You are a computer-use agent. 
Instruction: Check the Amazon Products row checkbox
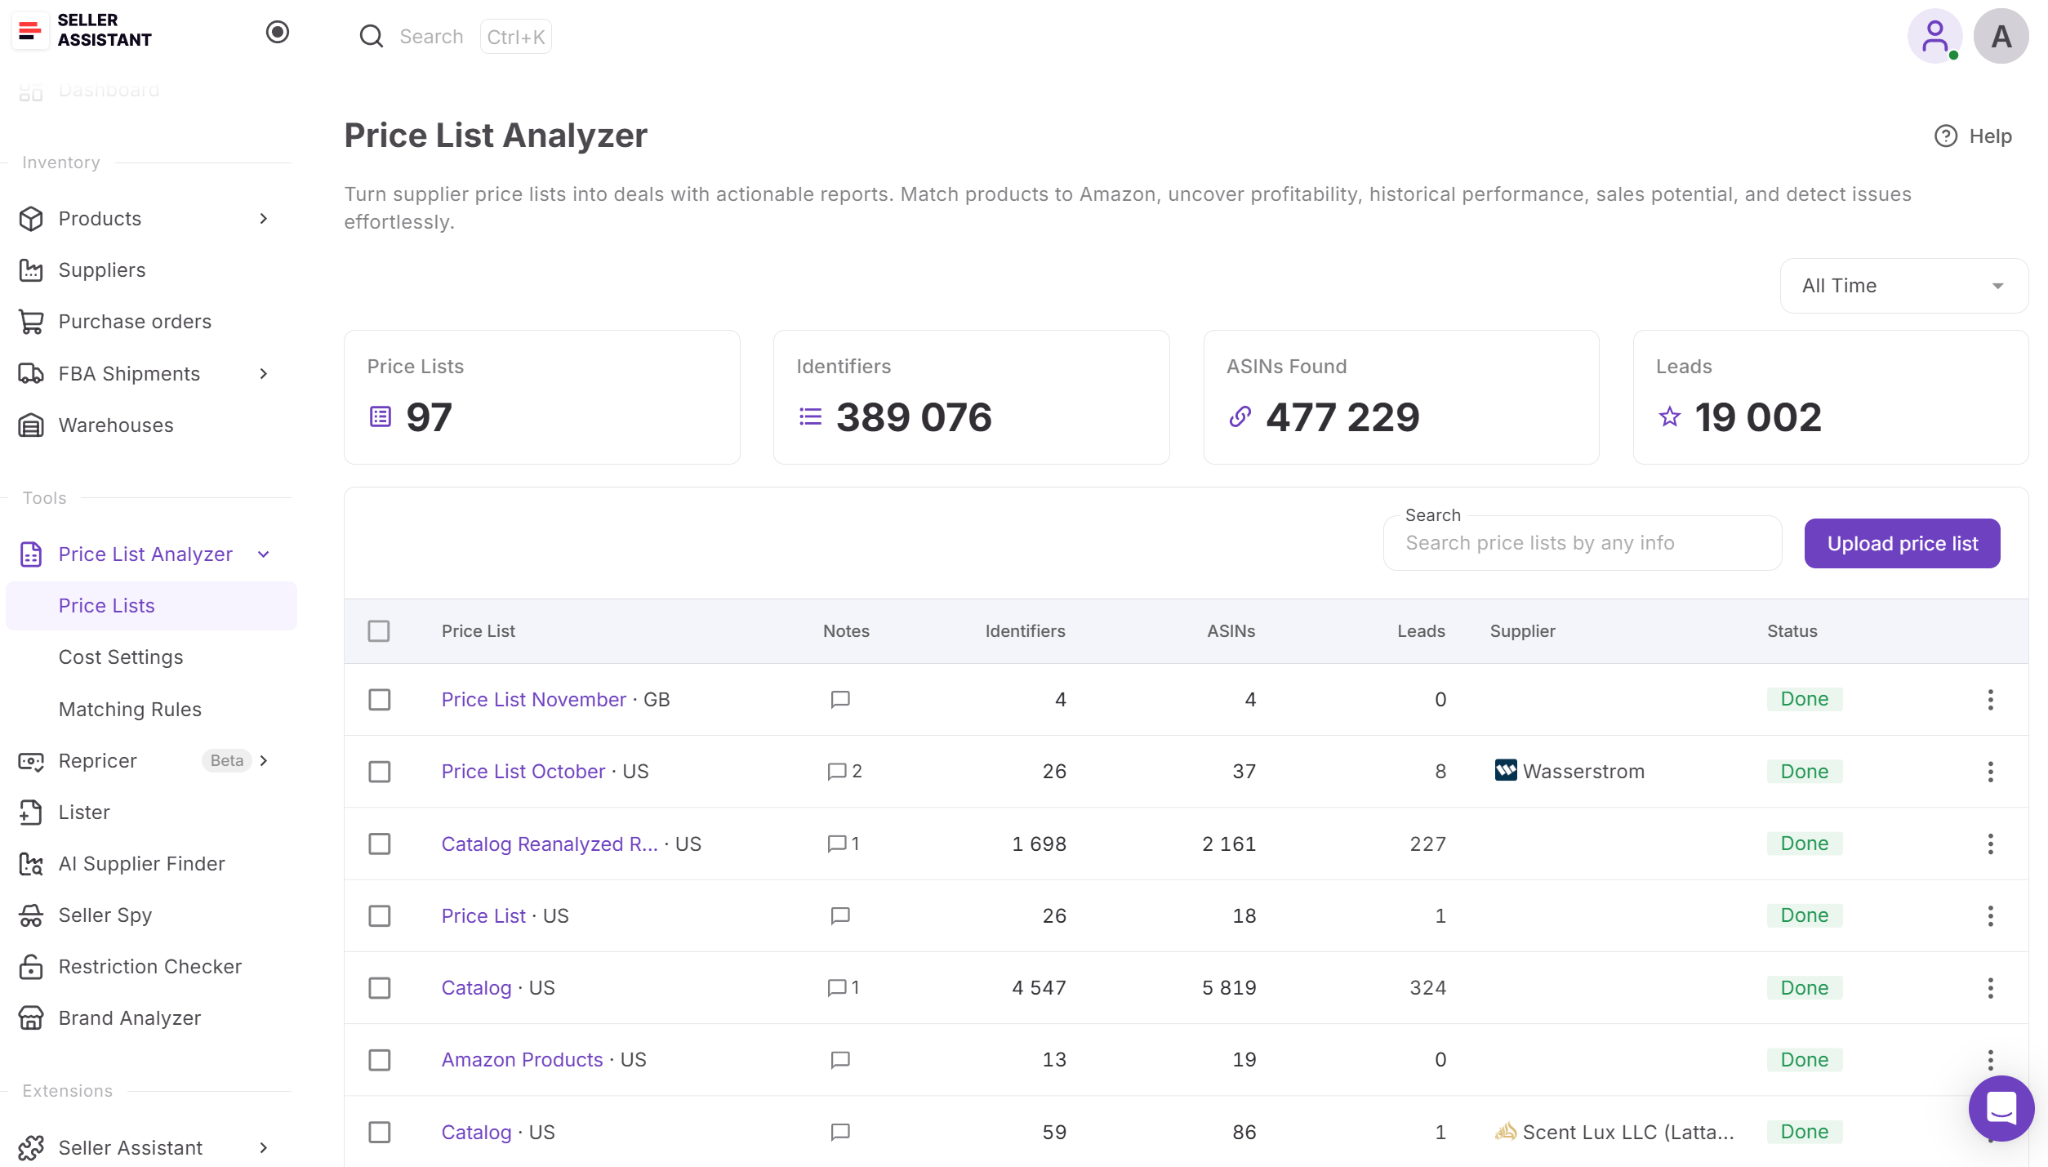point(379,1060)
